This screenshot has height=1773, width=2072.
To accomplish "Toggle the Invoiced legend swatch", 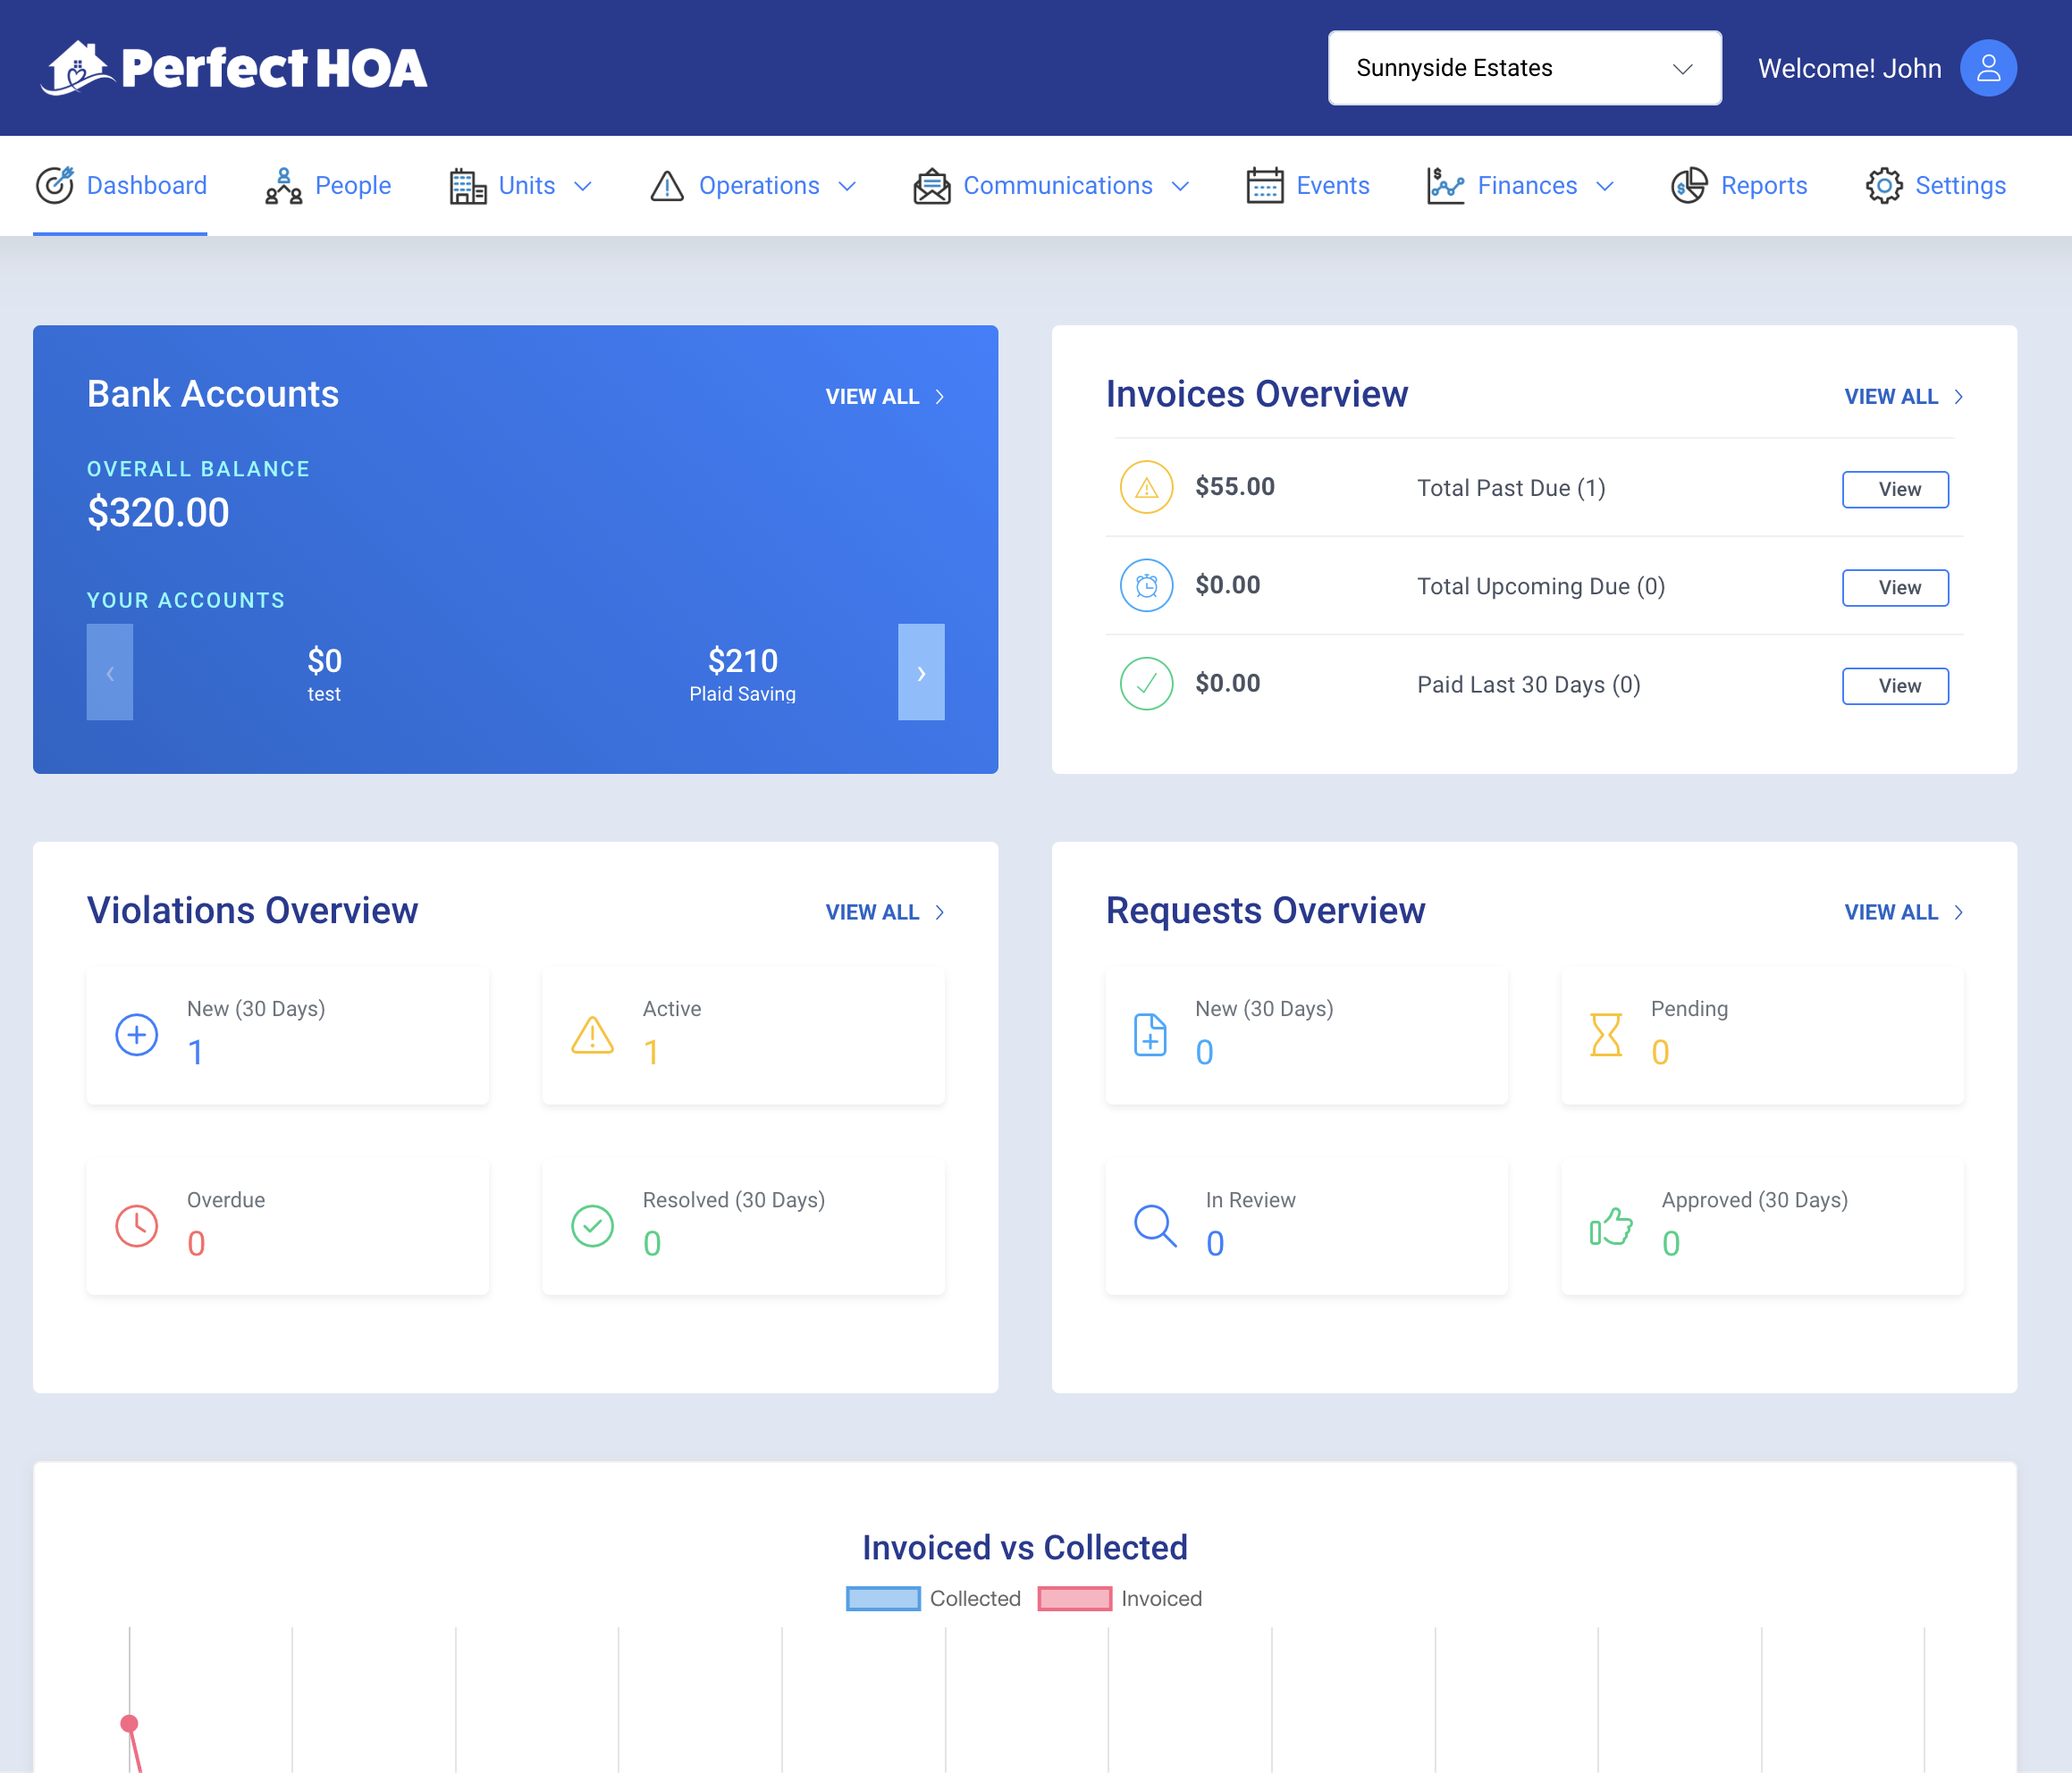I will [1074, 1598].
